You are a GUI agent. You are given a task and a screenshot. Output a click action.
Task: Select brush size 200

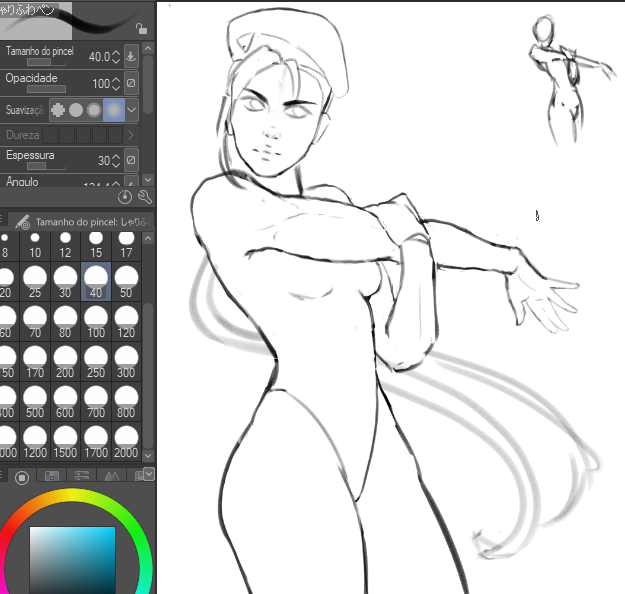[x=65, y=362]
